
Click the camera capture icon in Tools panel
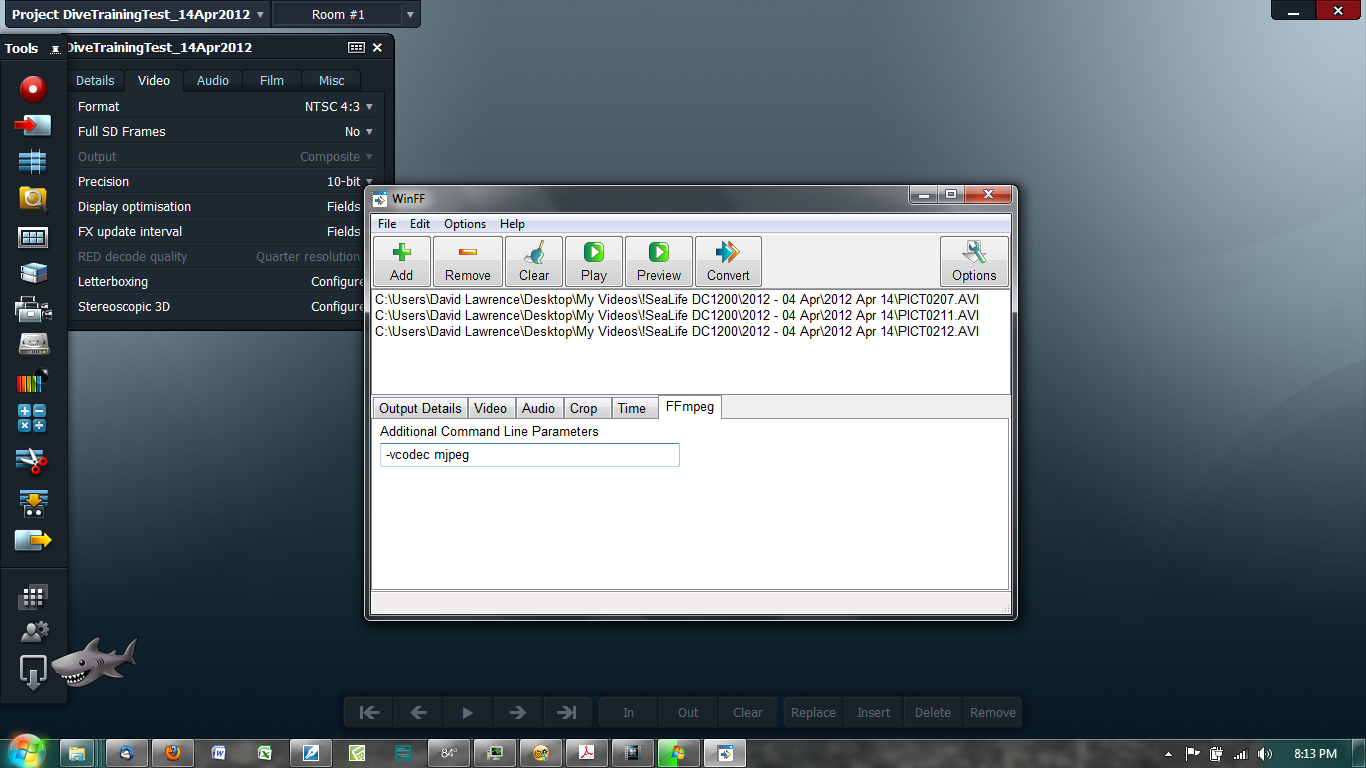pos(34,308)
